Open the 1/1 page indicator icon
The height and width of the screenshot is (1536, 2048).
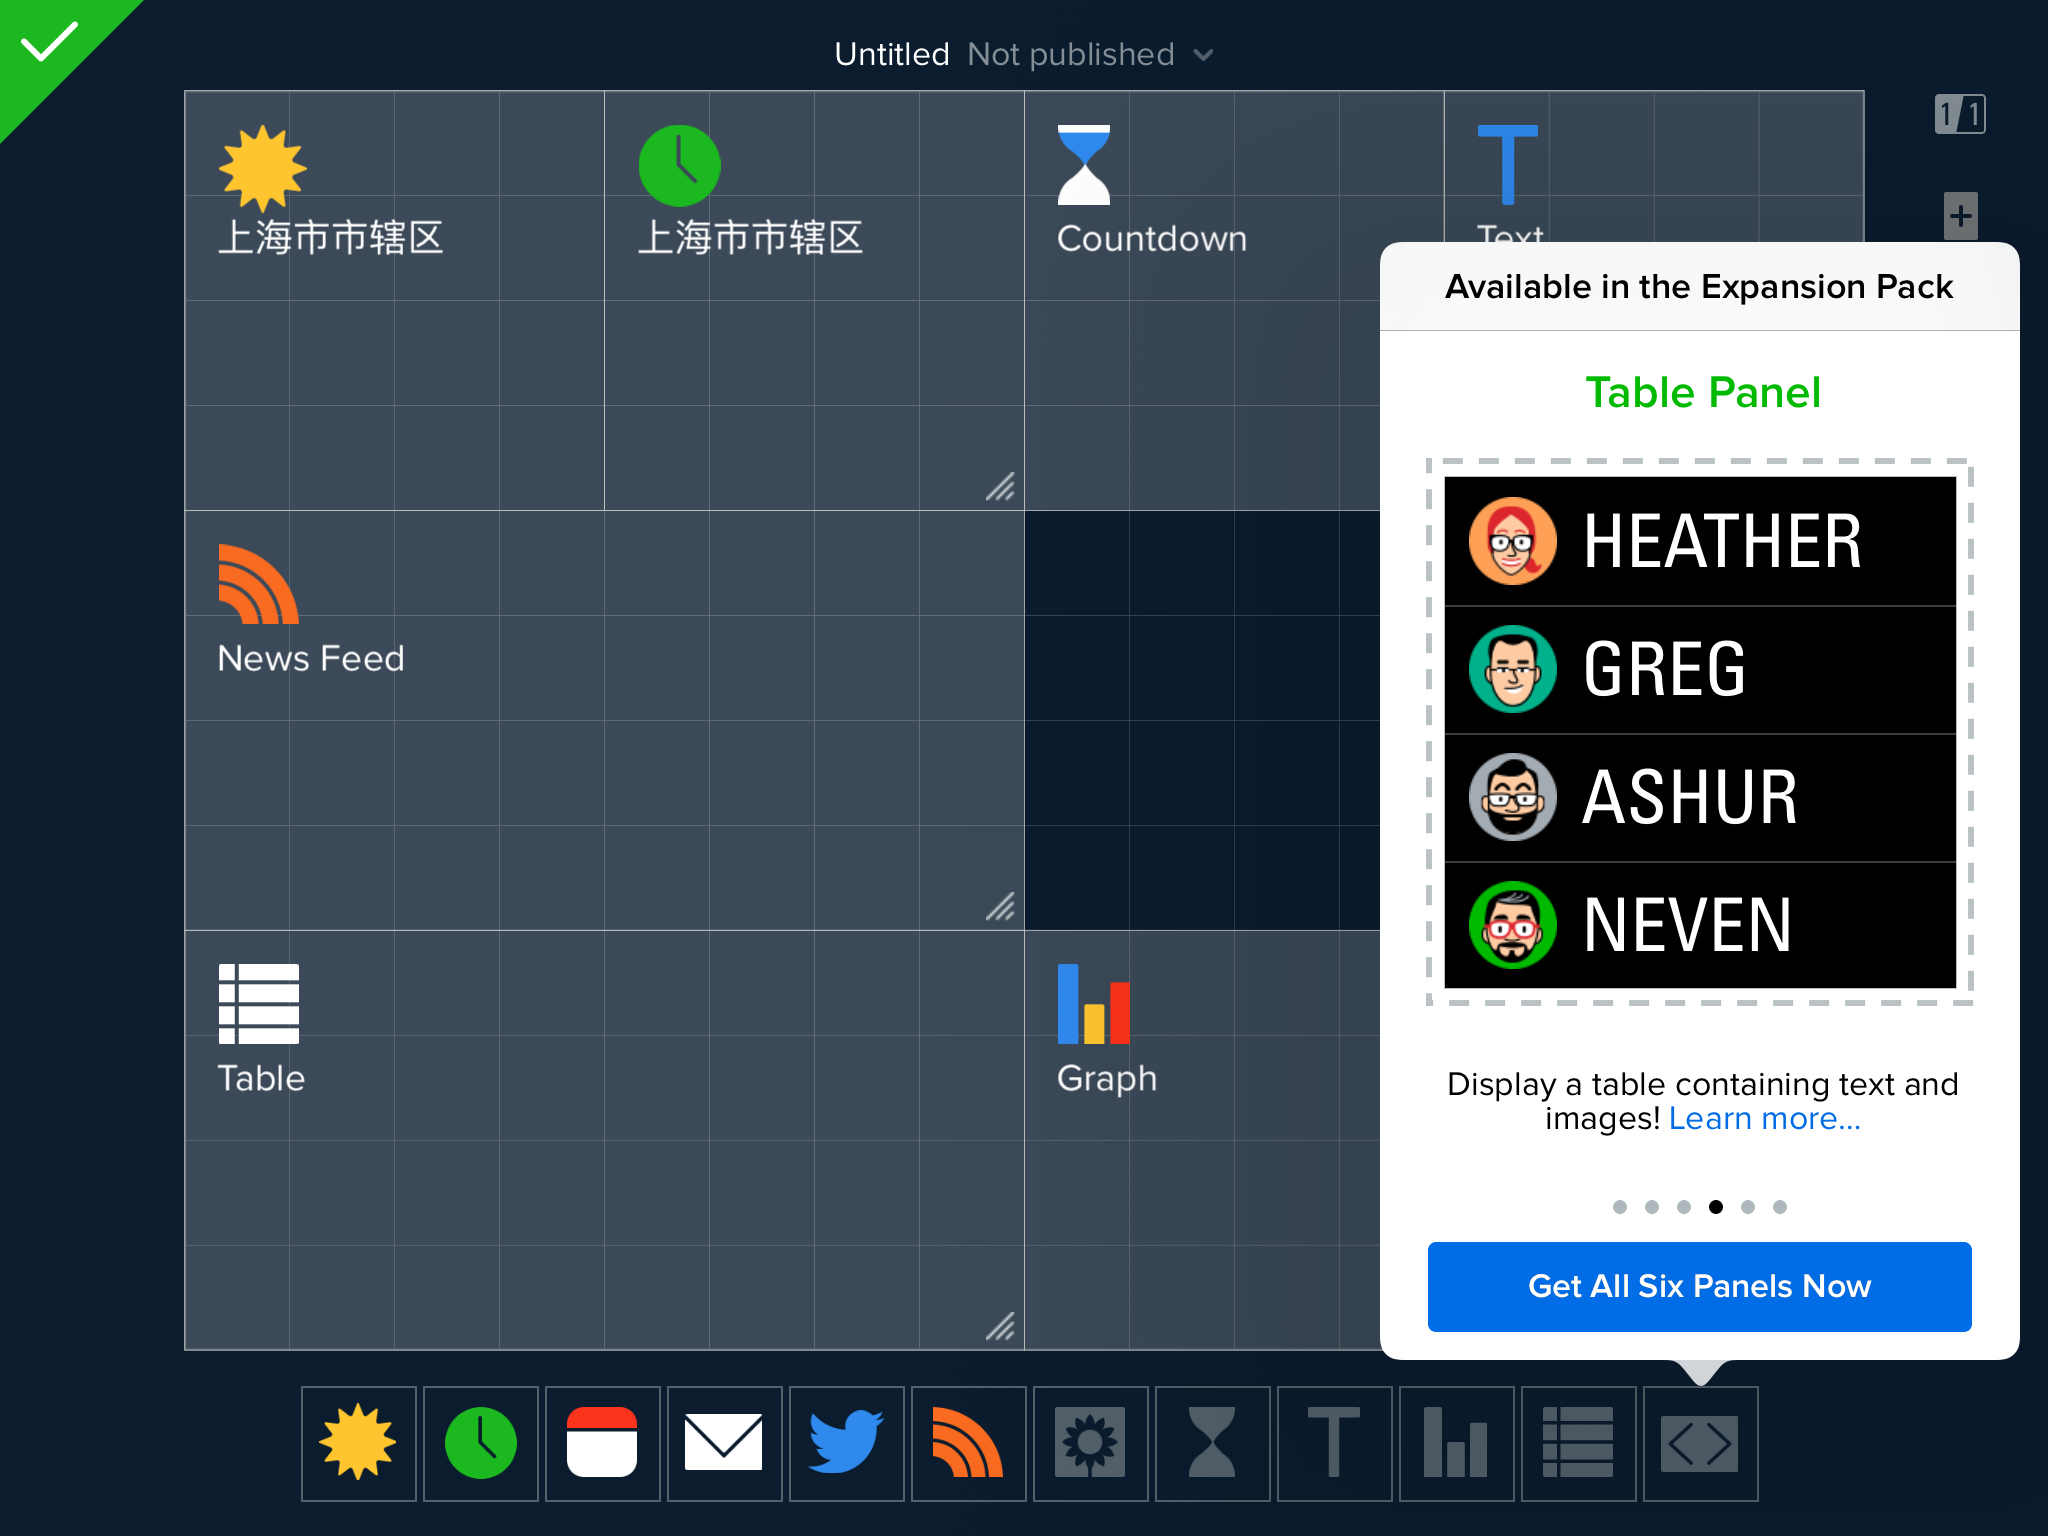(1960, 114)
